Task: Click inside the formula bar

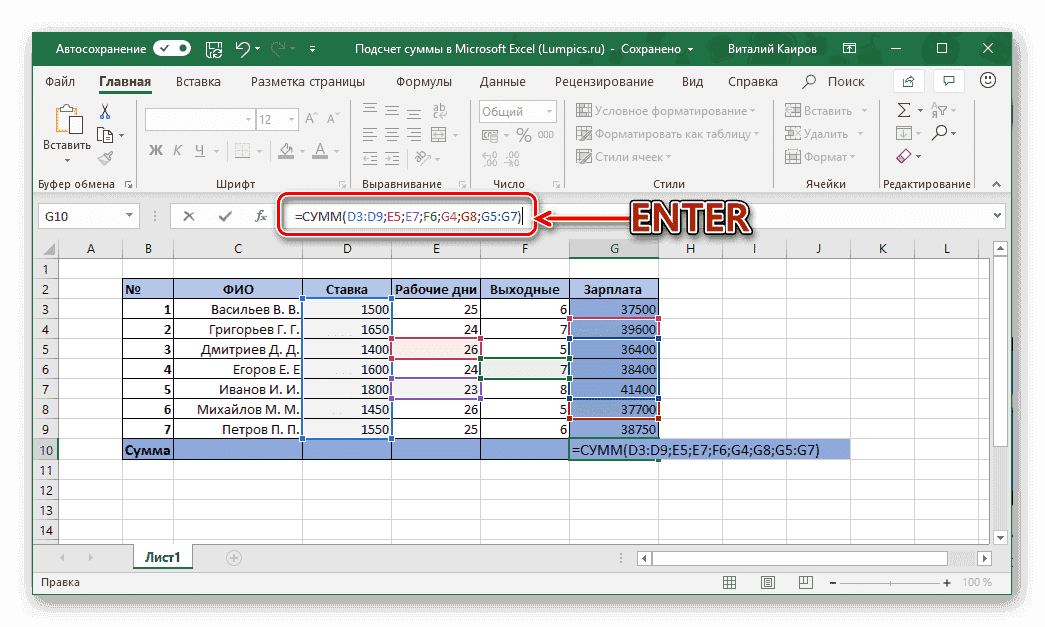Action: click(x=400, y=215)
